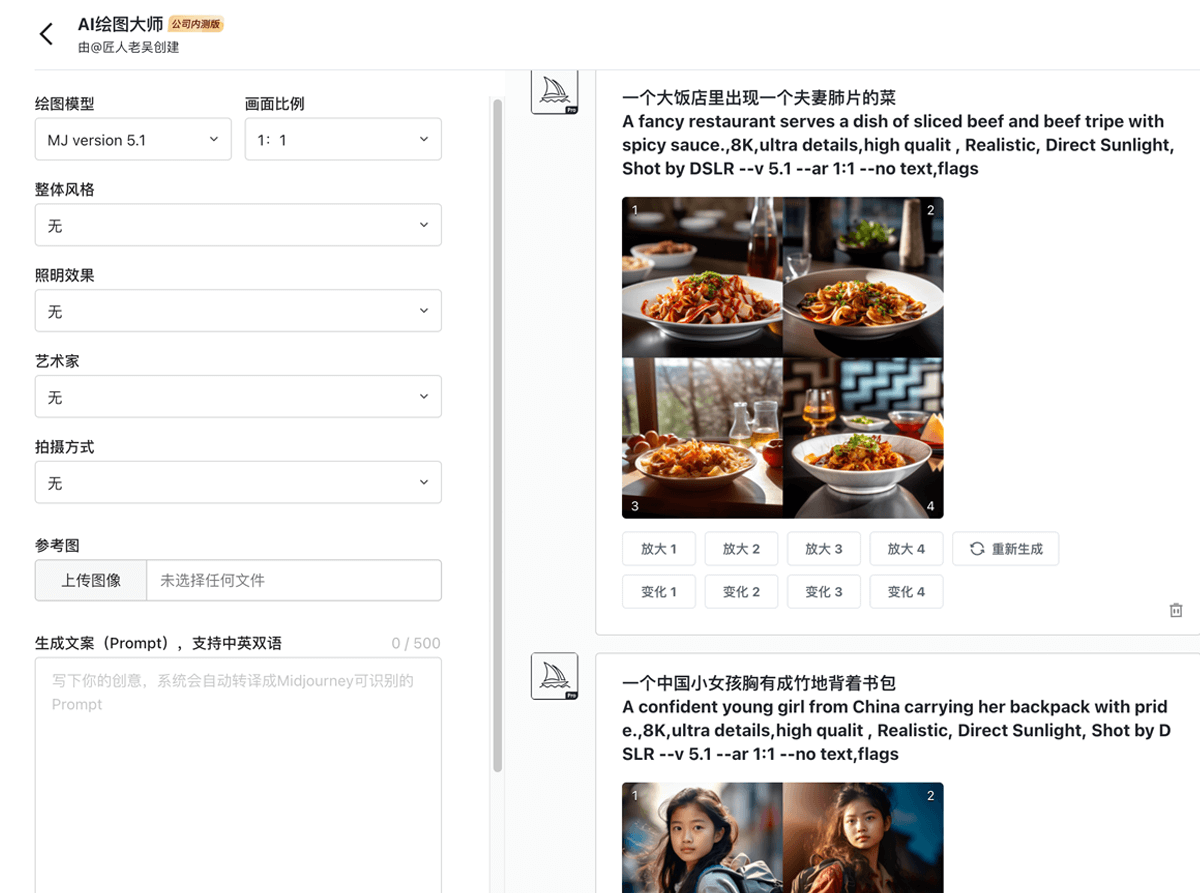The height and width of the screenshot is (893, 1200).
Task: Create variation with 变化 4
Action: click(x=907, y=592)
